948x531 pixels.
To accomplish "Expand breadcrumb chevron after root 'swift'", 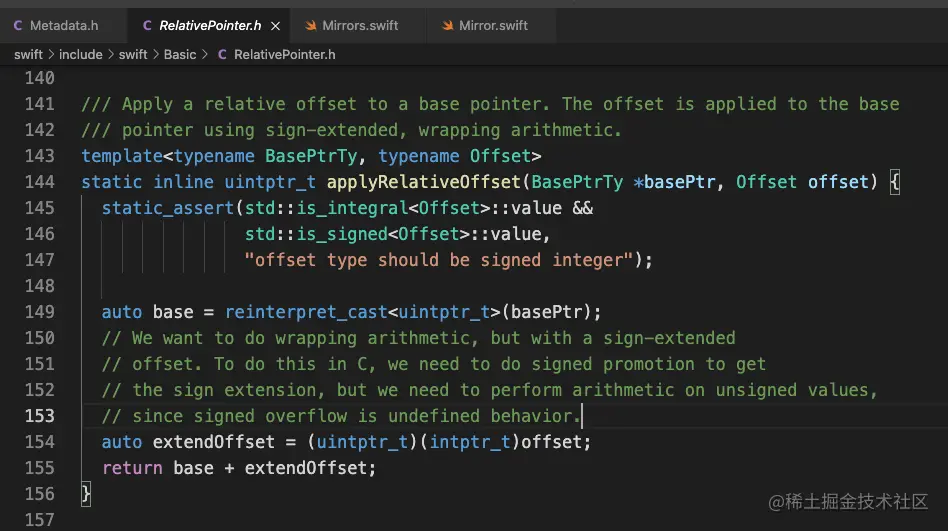I will tap(51, 54).
